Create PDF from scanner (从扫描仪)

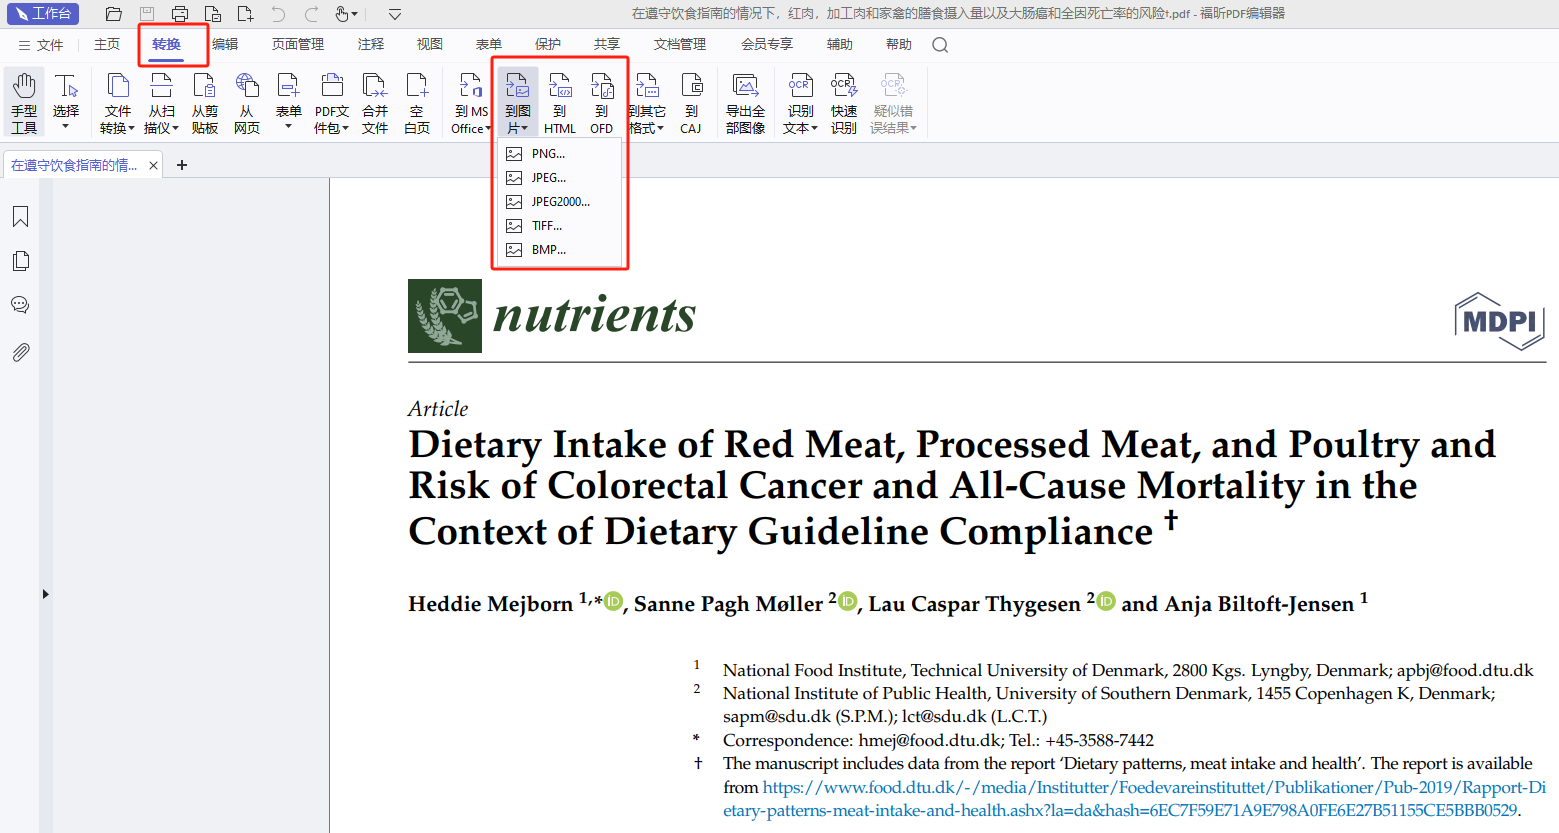[161, 102]
